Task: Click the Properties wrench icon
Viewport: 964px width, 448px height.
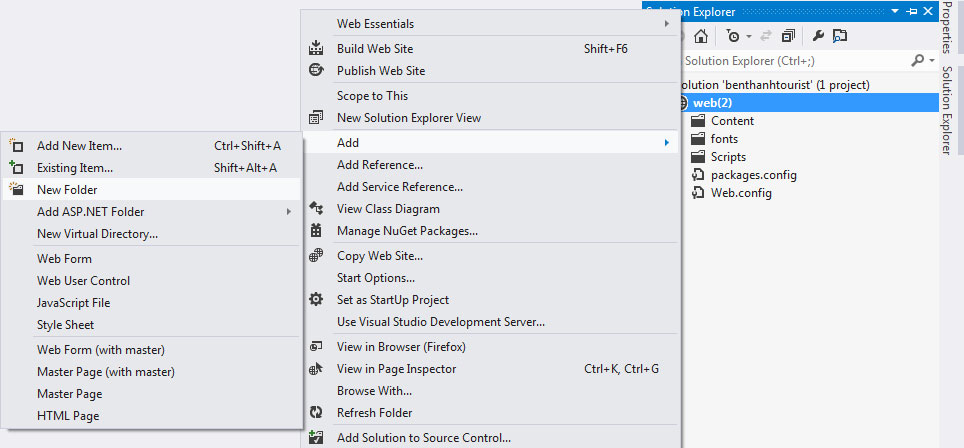Action: click(818, 36)
